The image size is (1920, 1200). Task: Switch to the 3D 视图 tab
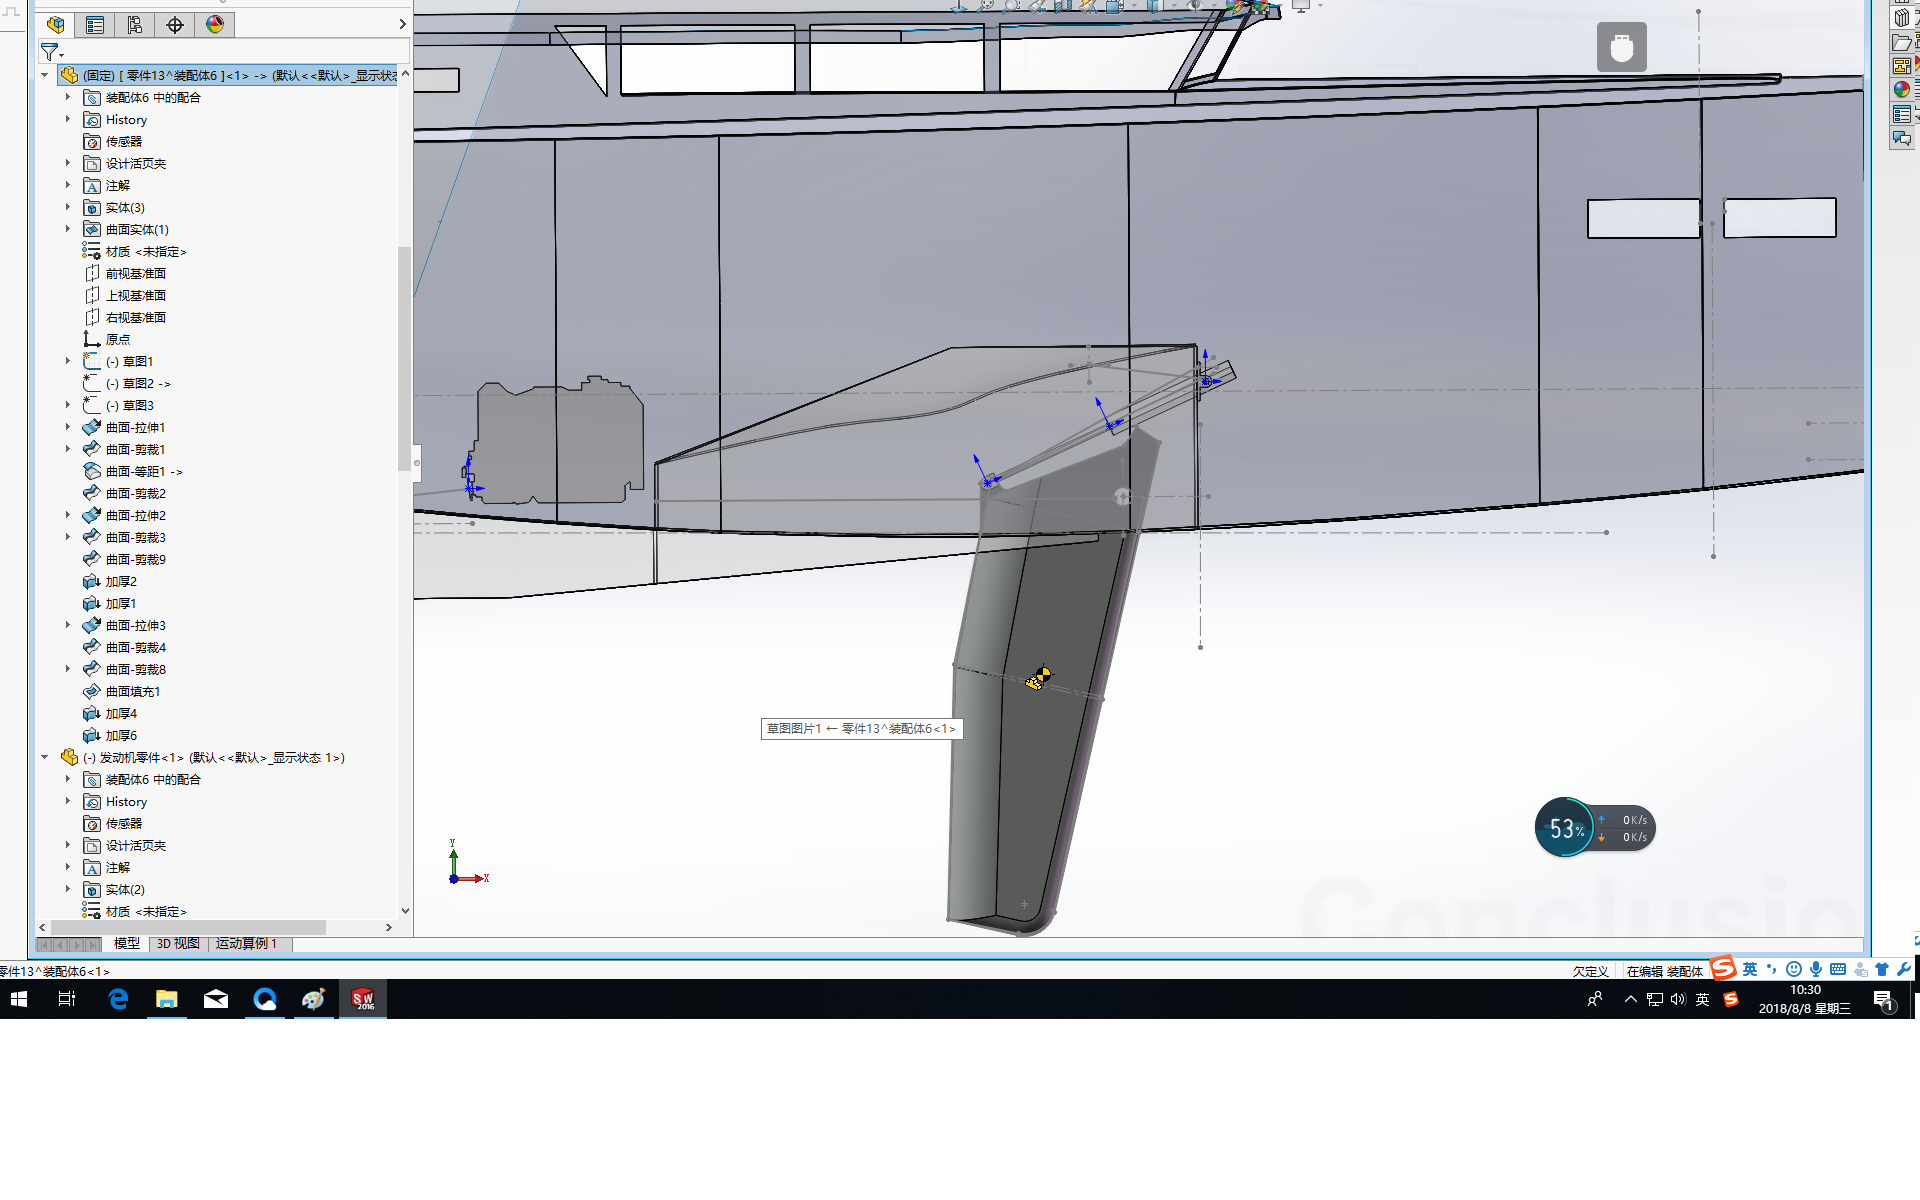[x=178, y=944]
